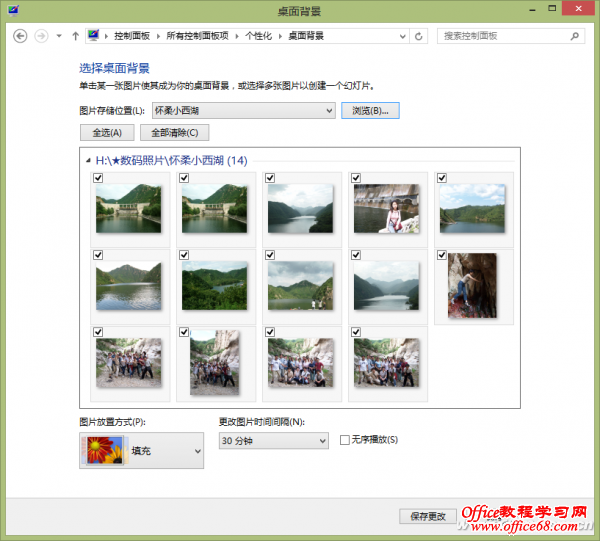Open the 图片放置方式 dropdown showing 填充
The image size is (600, 541).
click(x=142, y=450)
